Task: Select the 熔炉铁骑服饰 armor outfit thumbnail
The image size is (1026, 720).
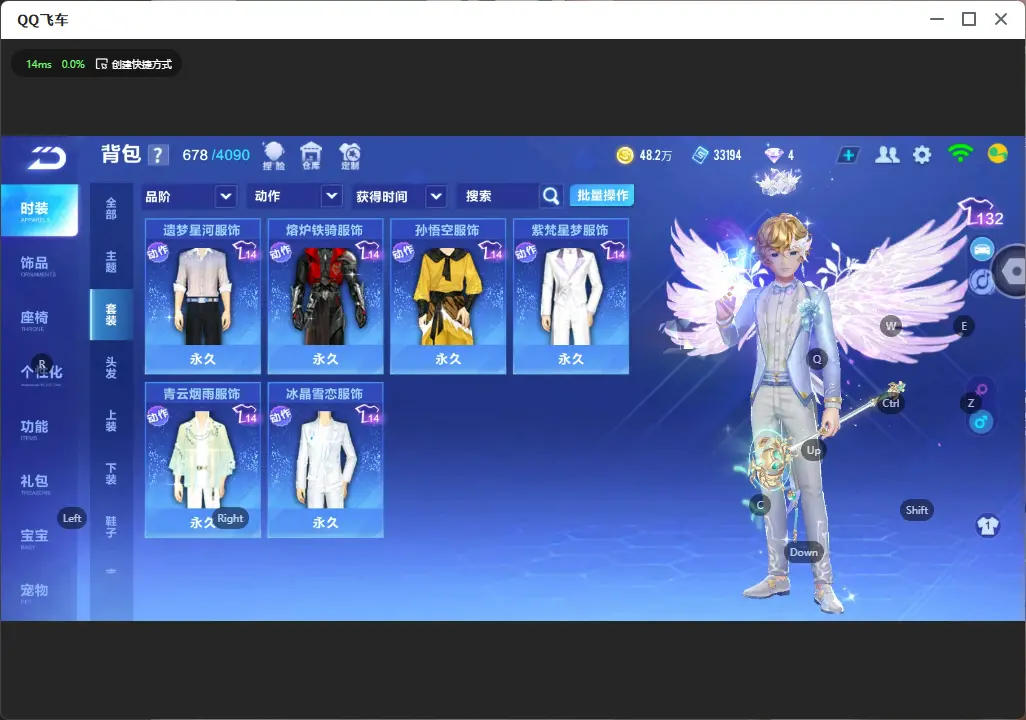Action: tap(325, 296)
